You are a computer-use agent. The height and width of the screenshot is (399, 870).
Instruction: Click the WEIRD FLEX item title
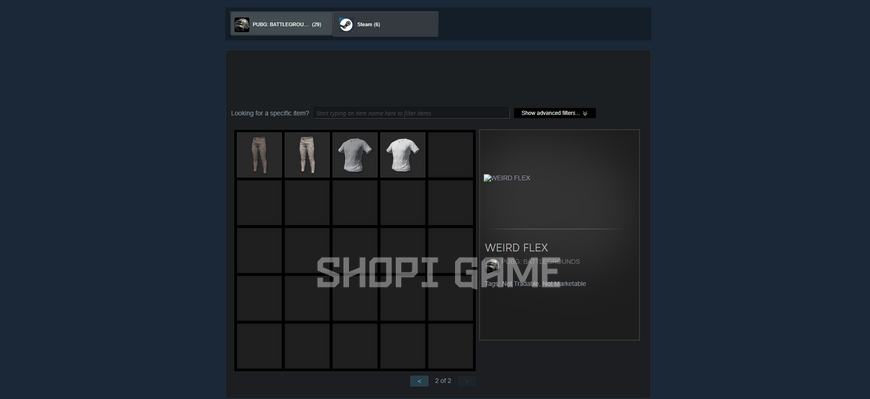(516, 248)
